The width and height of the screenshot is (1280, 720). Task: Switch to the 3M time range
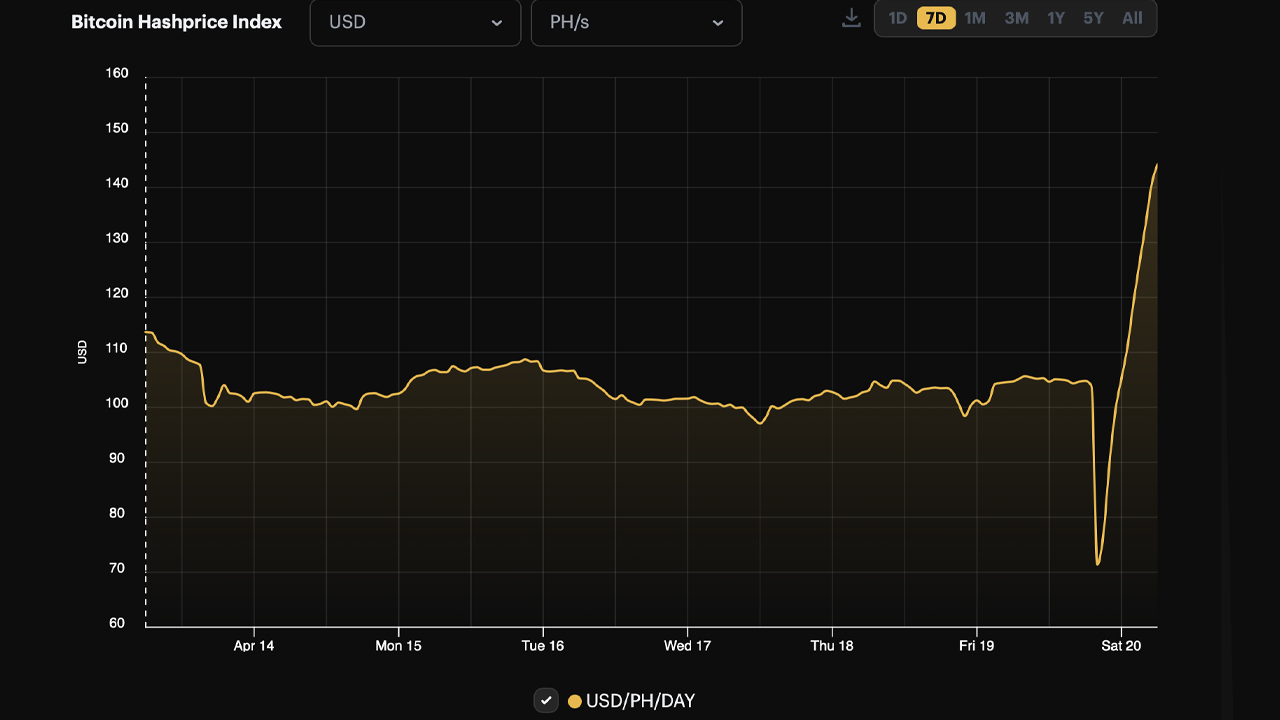tap(1014, 17)
